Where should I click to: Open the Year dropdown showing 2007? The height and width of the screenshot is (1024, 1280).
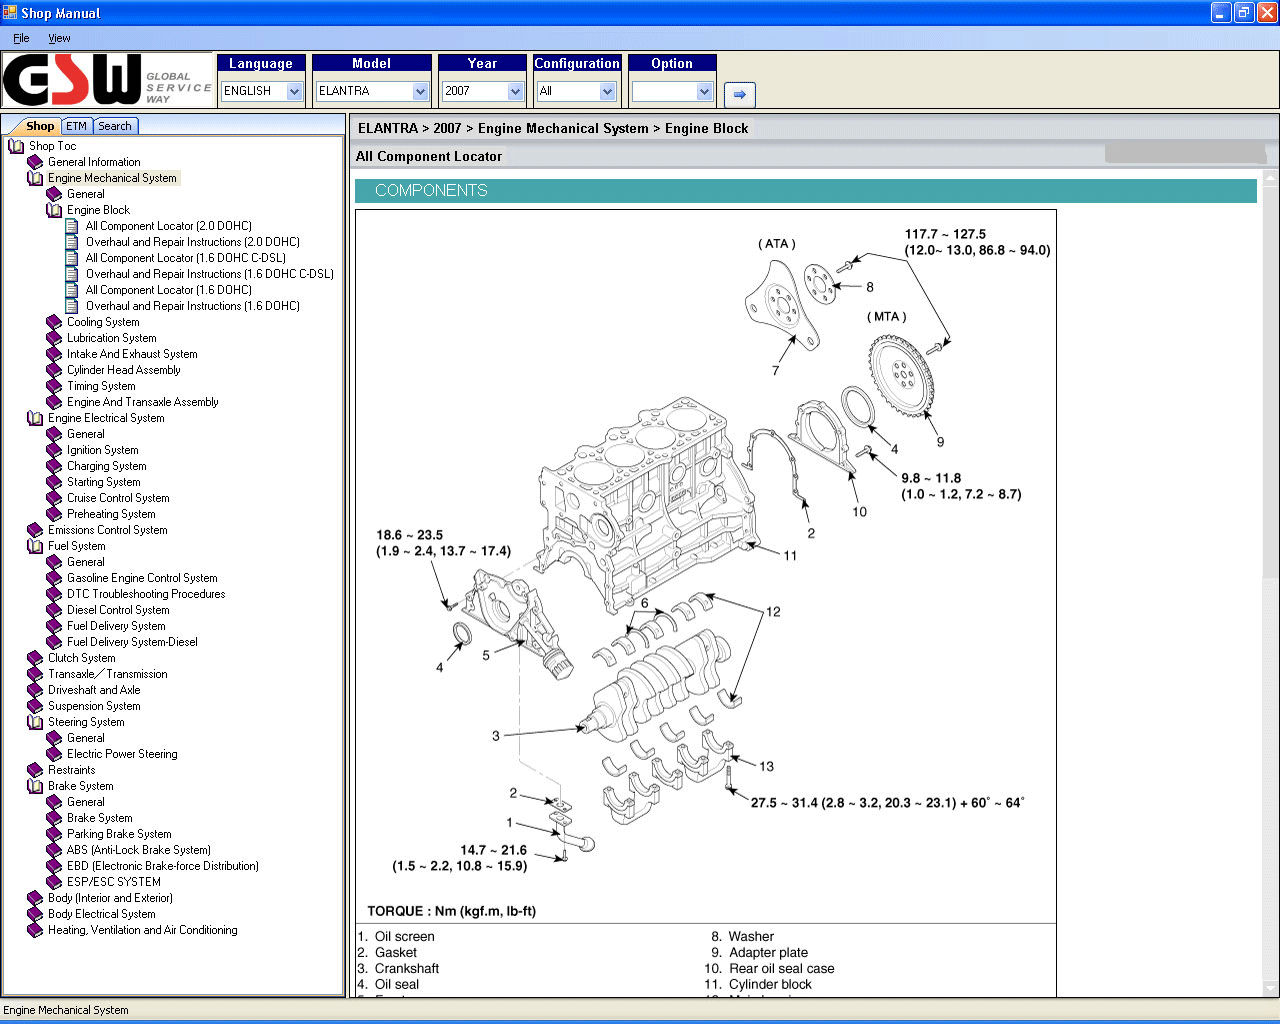pyautogui.click(x=482, y=91)
